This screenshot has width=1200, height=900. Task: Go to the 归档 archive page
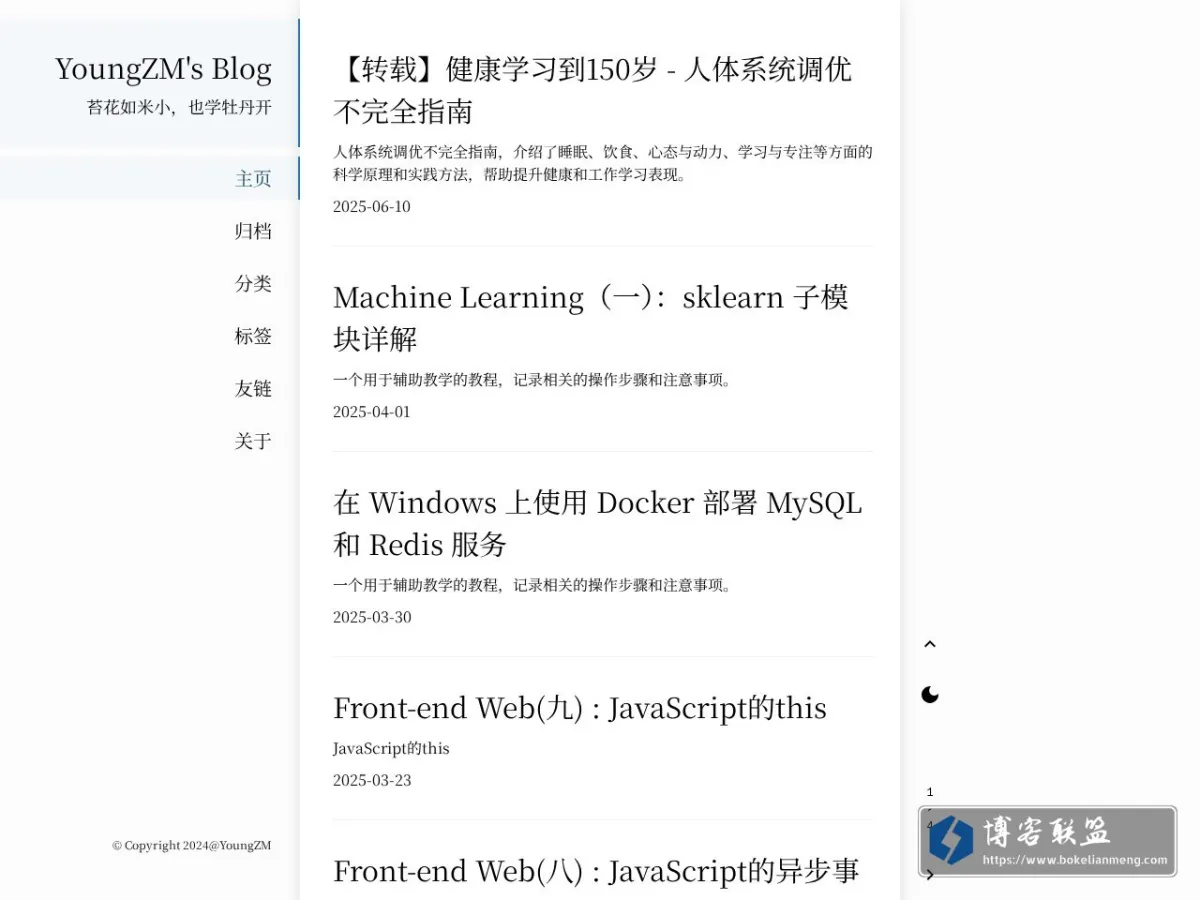pyautogui.click(x=253, y=231)
